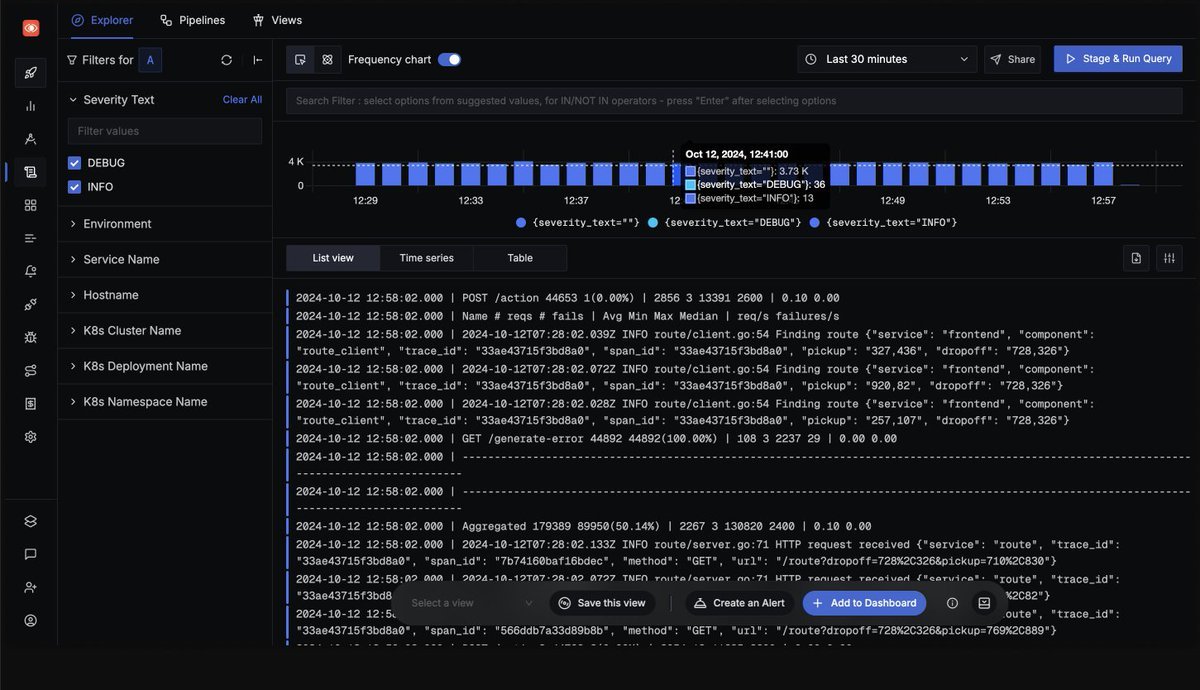Open Settings via the gear sidebar icon
1200x690 pixels.
click(x=31, y=437)
